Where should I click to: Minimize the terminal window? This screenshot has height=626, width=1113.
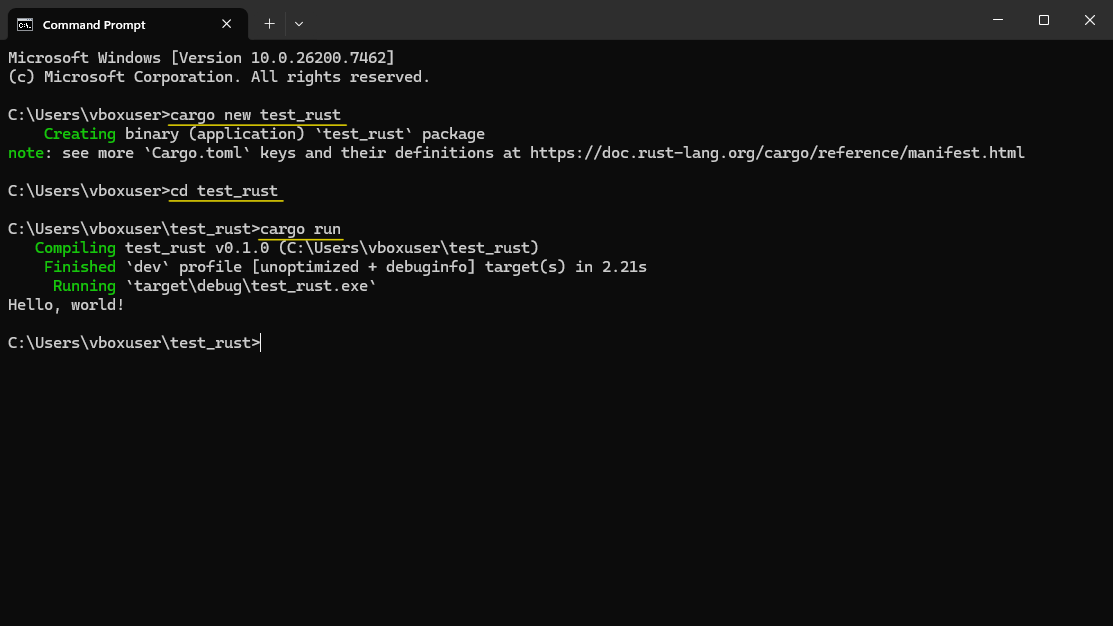point(999,20)
